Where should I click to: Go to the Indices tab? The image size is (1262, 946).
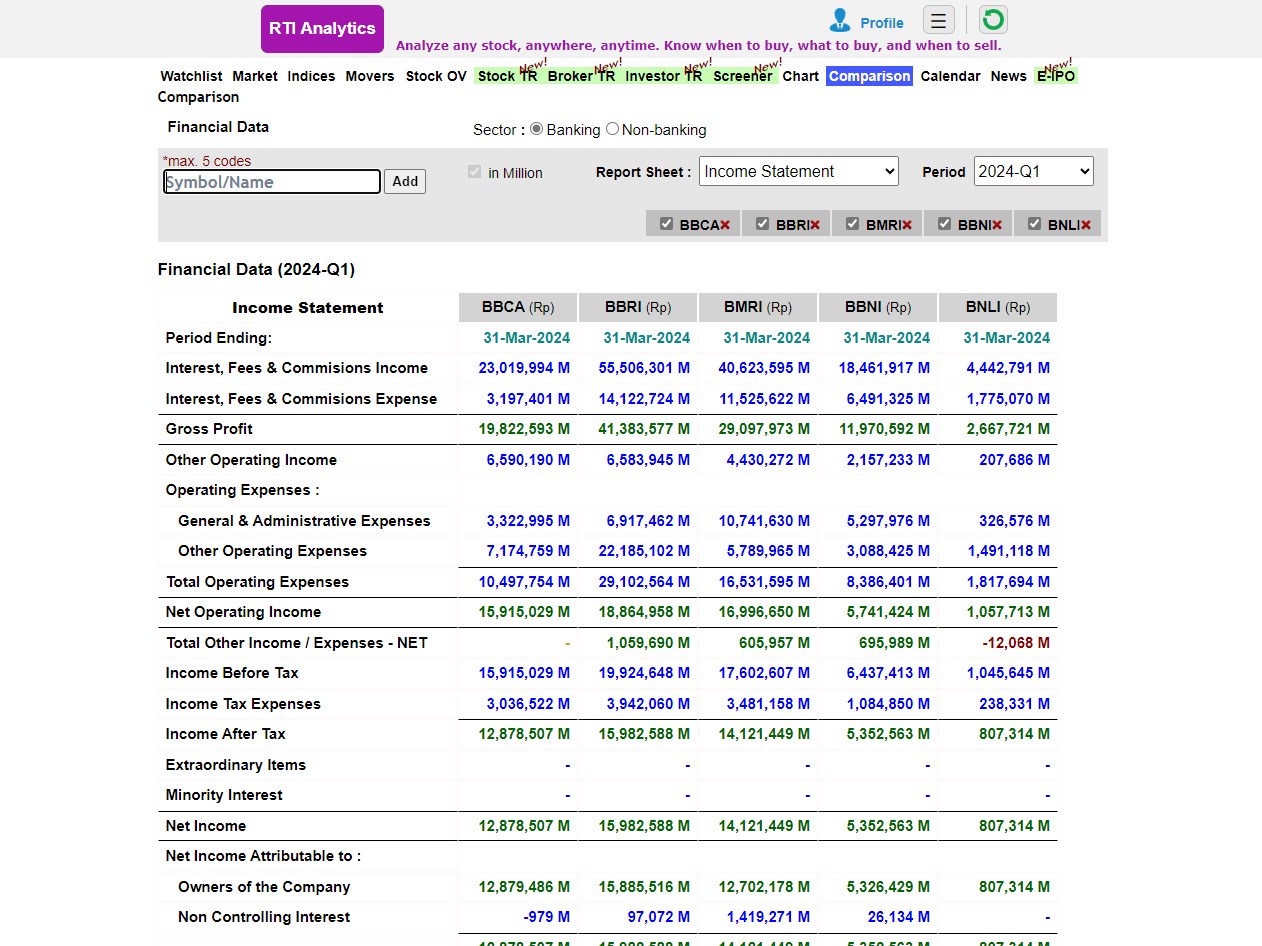311,76
